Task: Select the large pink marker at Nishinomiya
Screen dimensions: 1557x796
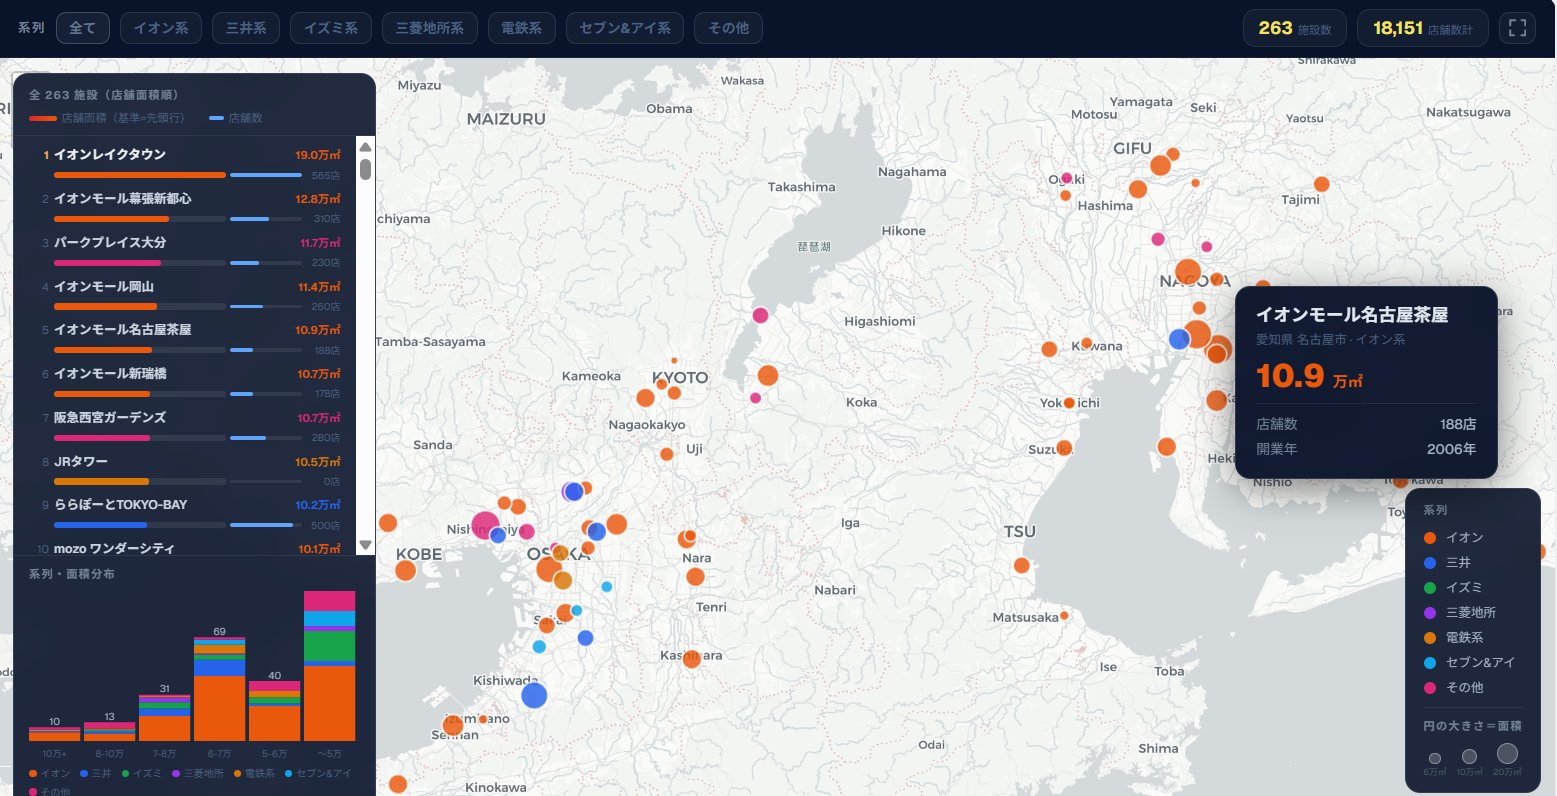Action: [x=485, y=524]
